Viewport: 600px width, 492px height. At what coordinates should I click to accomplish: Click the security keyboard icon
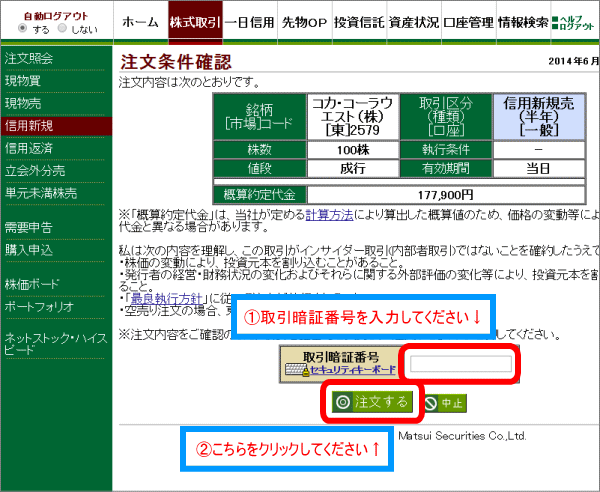coord(297,370)
